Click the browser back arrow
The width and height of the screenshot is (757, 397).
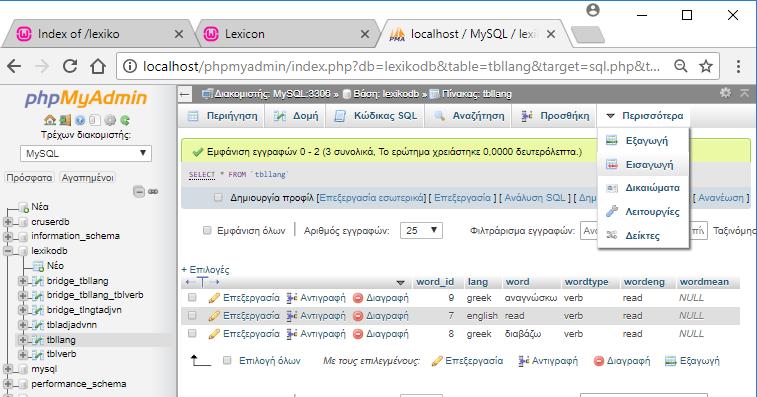tap(14, 66)
